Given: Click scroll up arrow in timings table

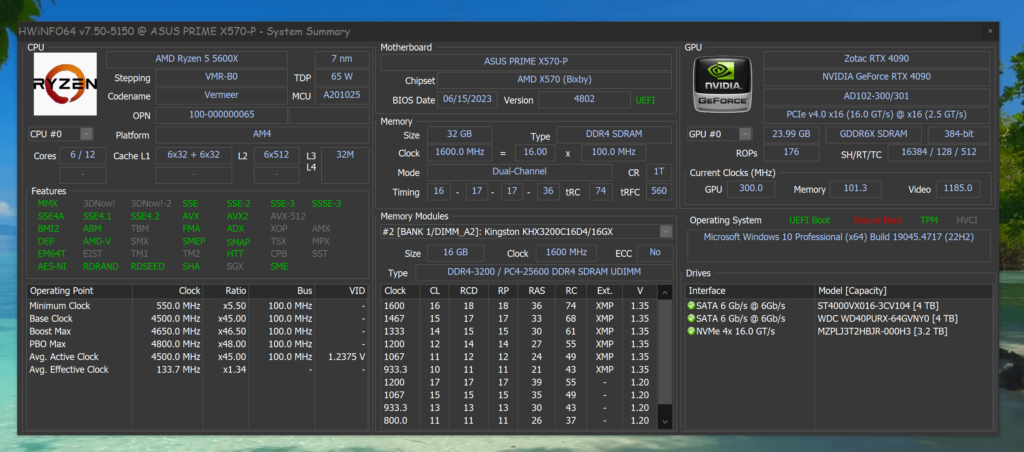Looking at the screenshot, I should 665,293.
